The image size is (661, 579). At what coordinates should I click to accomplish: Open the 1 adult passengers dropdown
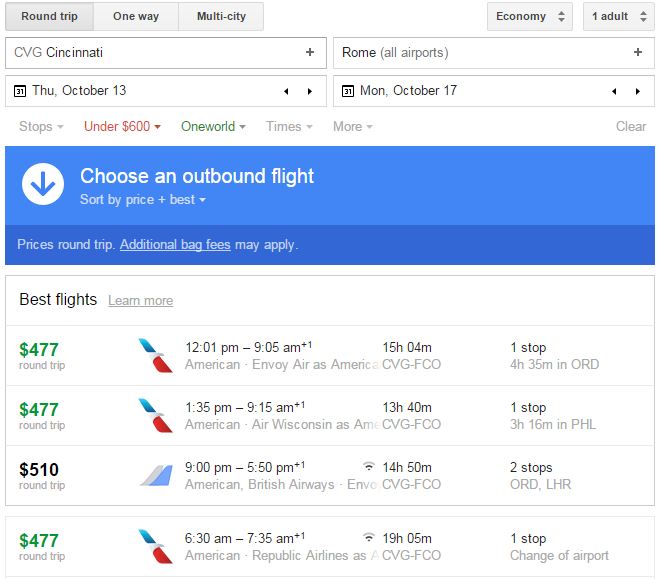coord(617,17)
